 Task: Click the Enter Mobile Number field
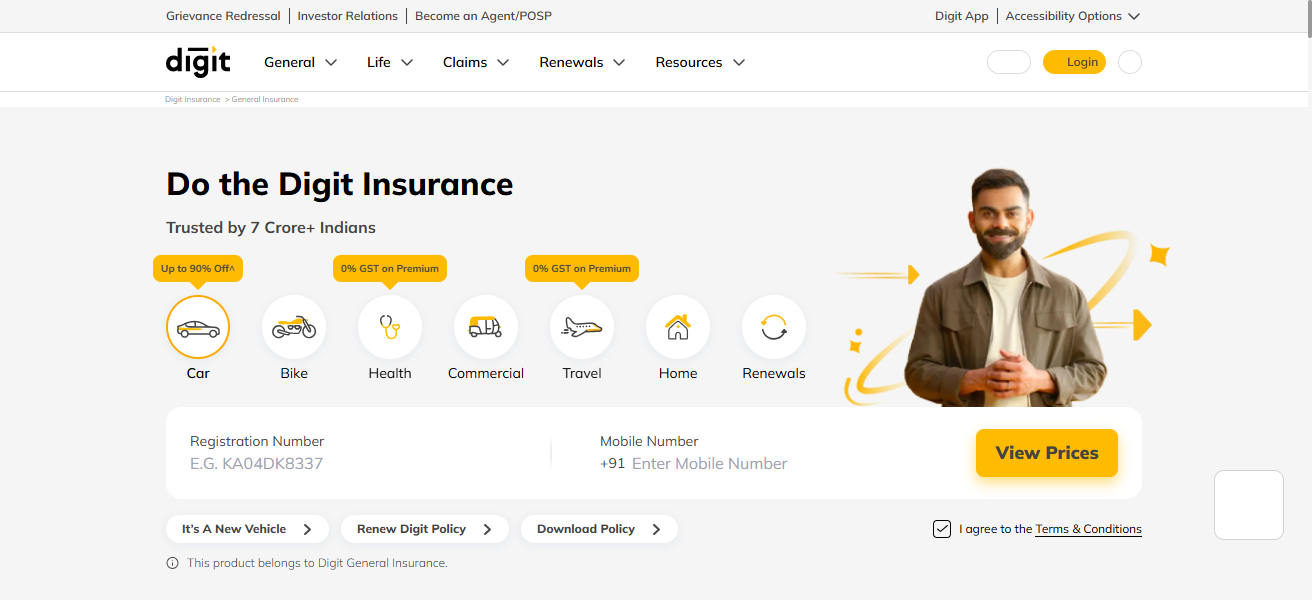[709, 464]
